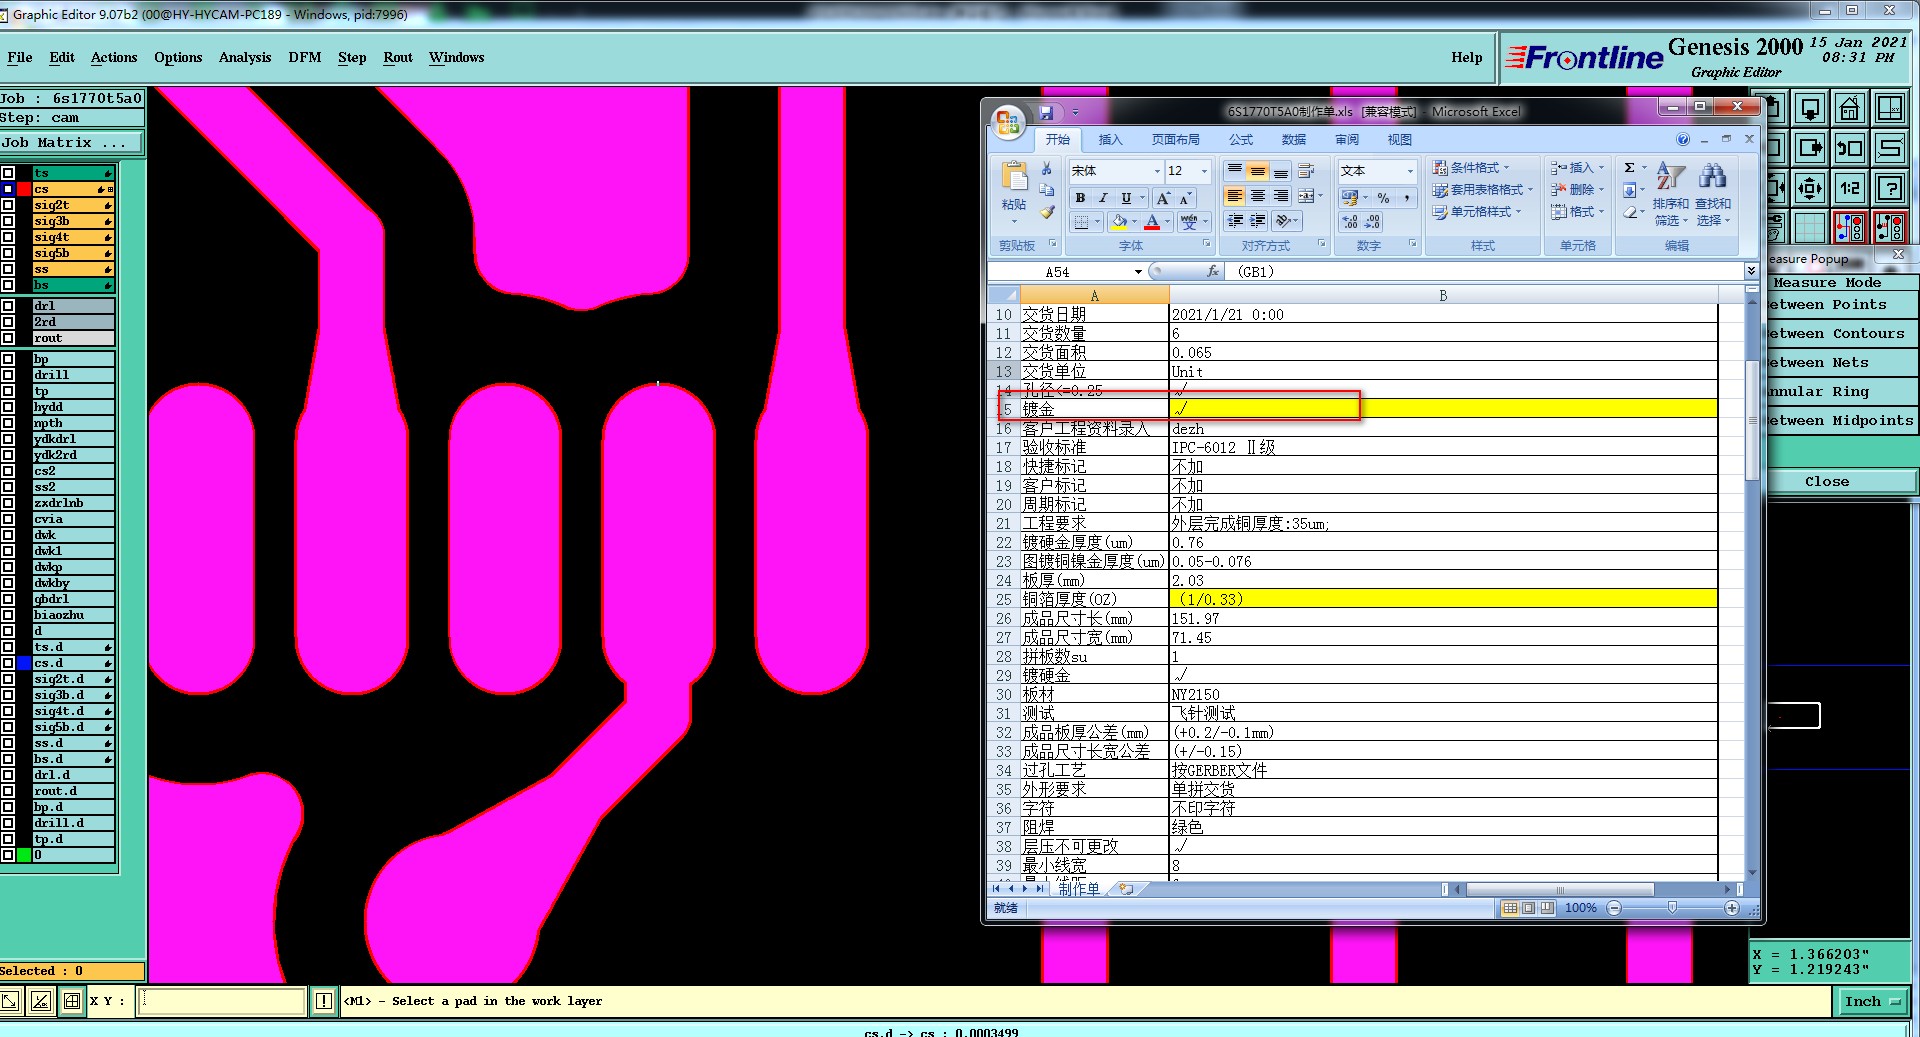Open the Genesis Analysis menu
This screenshot has height=1037, width=1920.
[245, 57]
